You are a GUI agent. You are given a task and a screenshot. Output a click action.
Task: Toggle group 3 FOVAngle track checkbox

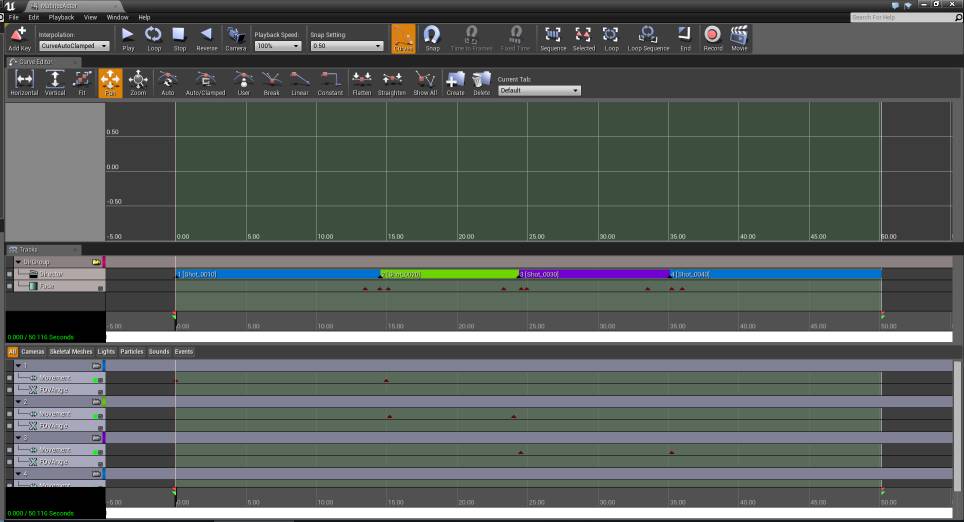point(9,462)
